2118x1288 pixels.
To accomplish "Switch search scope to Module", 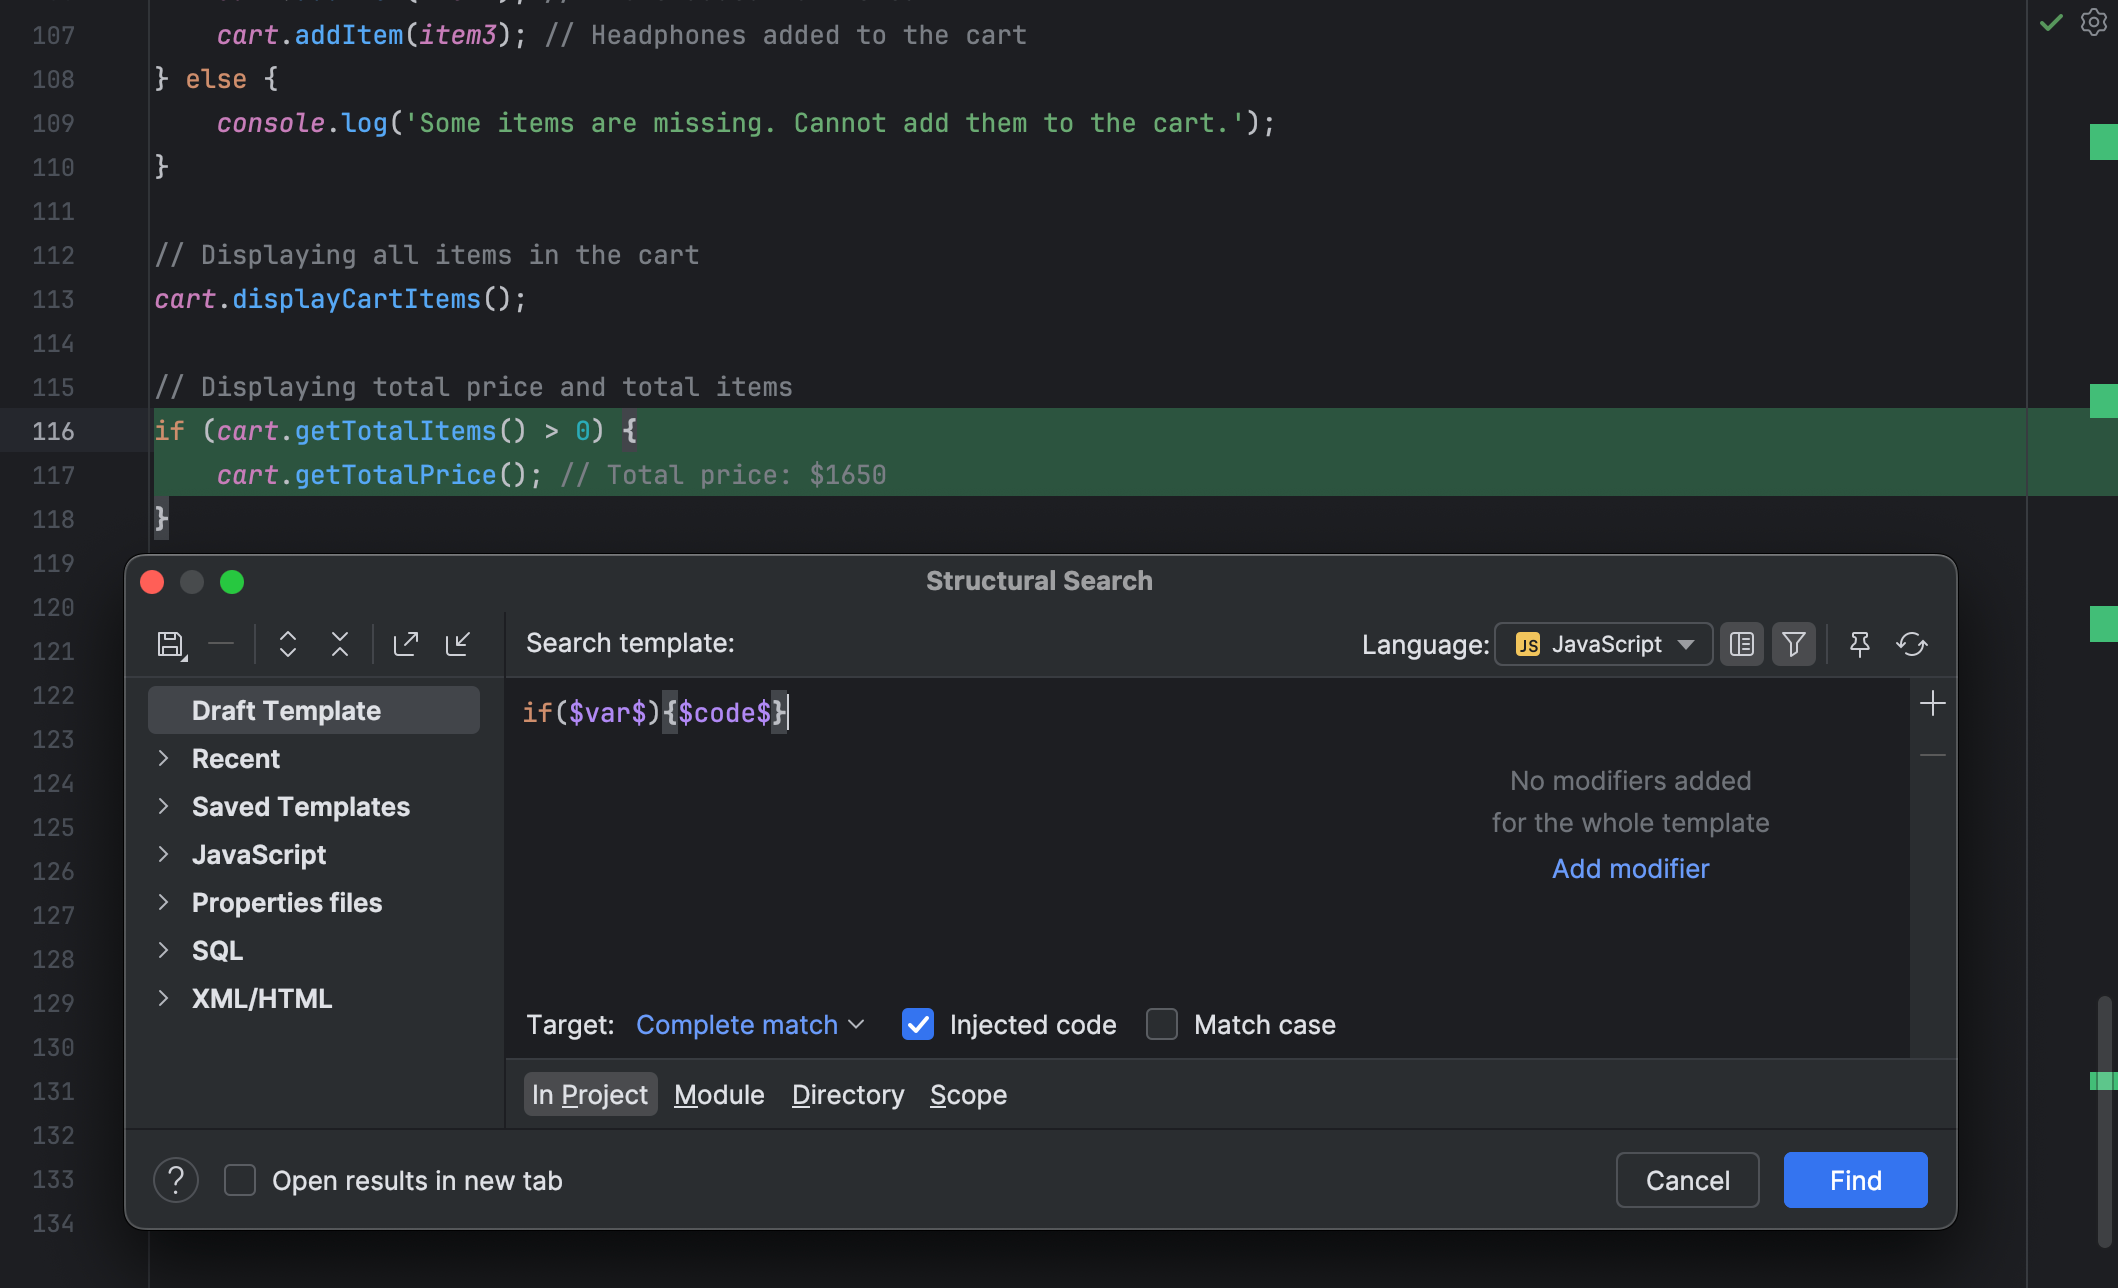I will click(719, 1093).
